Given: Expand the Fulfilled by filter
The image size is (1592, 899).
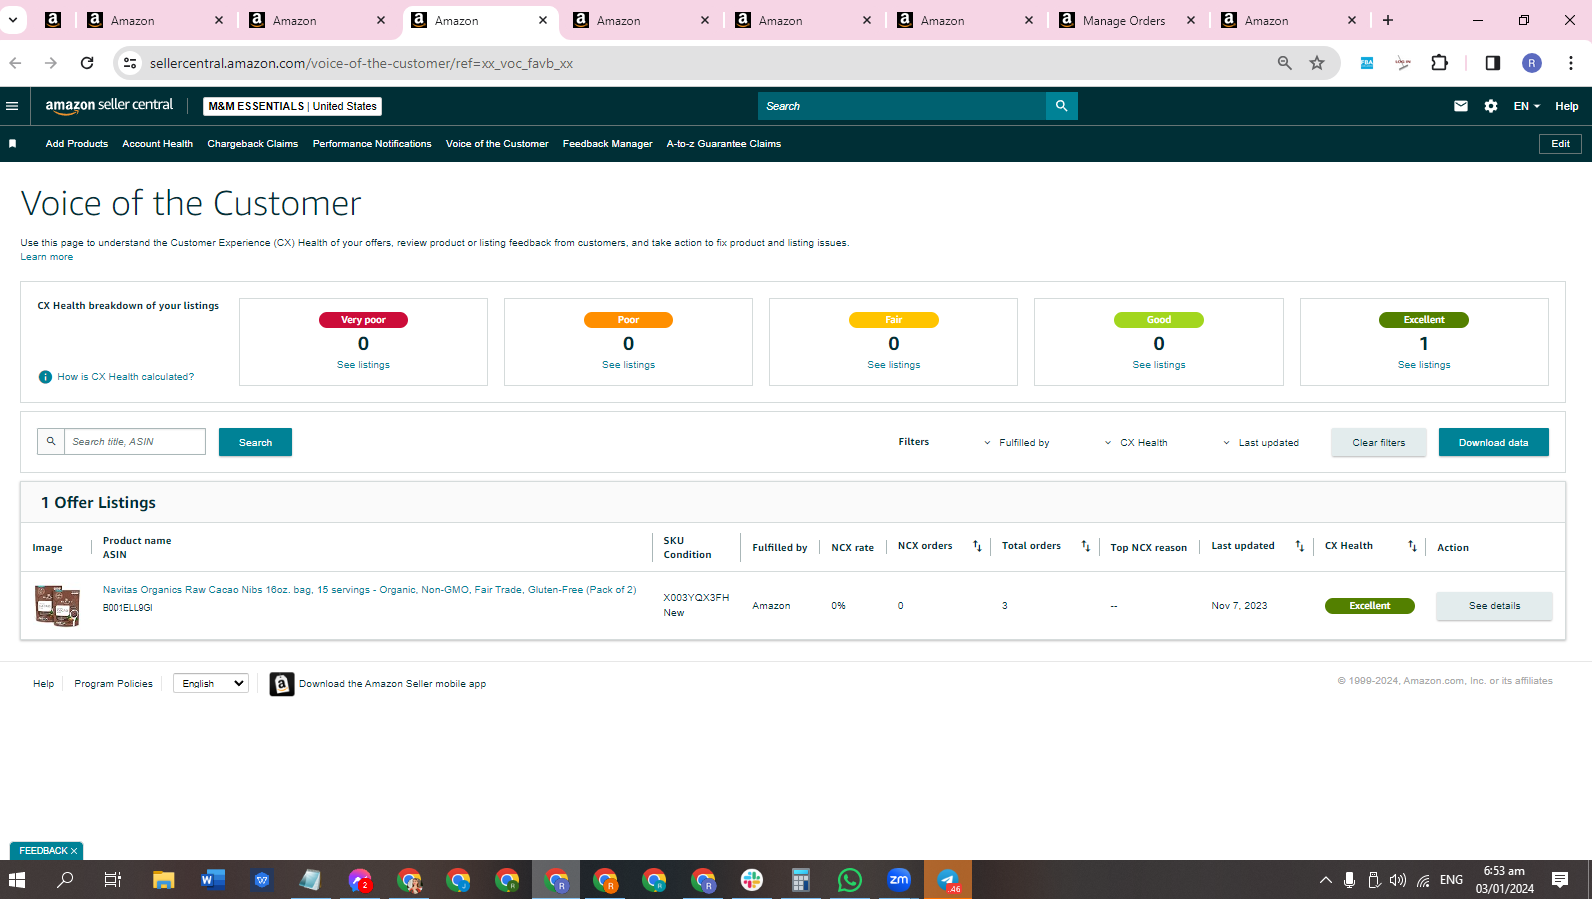Looking at the screenshot, I should pyautogui.click(x=1017, y=443).
